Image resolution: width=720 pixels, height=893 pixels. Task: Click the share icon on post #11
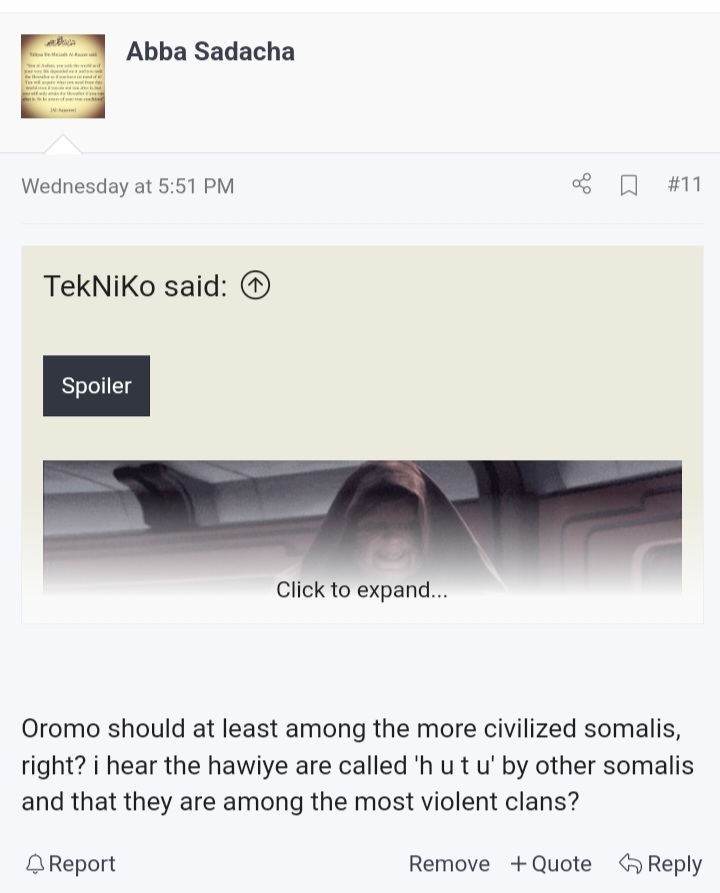[582, 184]
